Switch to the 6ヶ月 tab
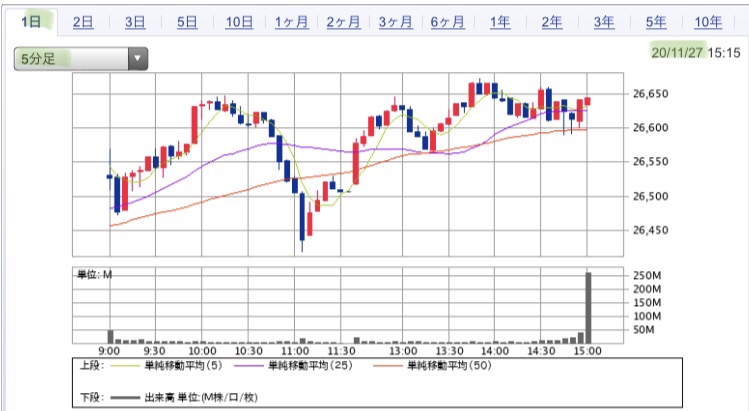The image size is (749, 411). coord(447,22)
